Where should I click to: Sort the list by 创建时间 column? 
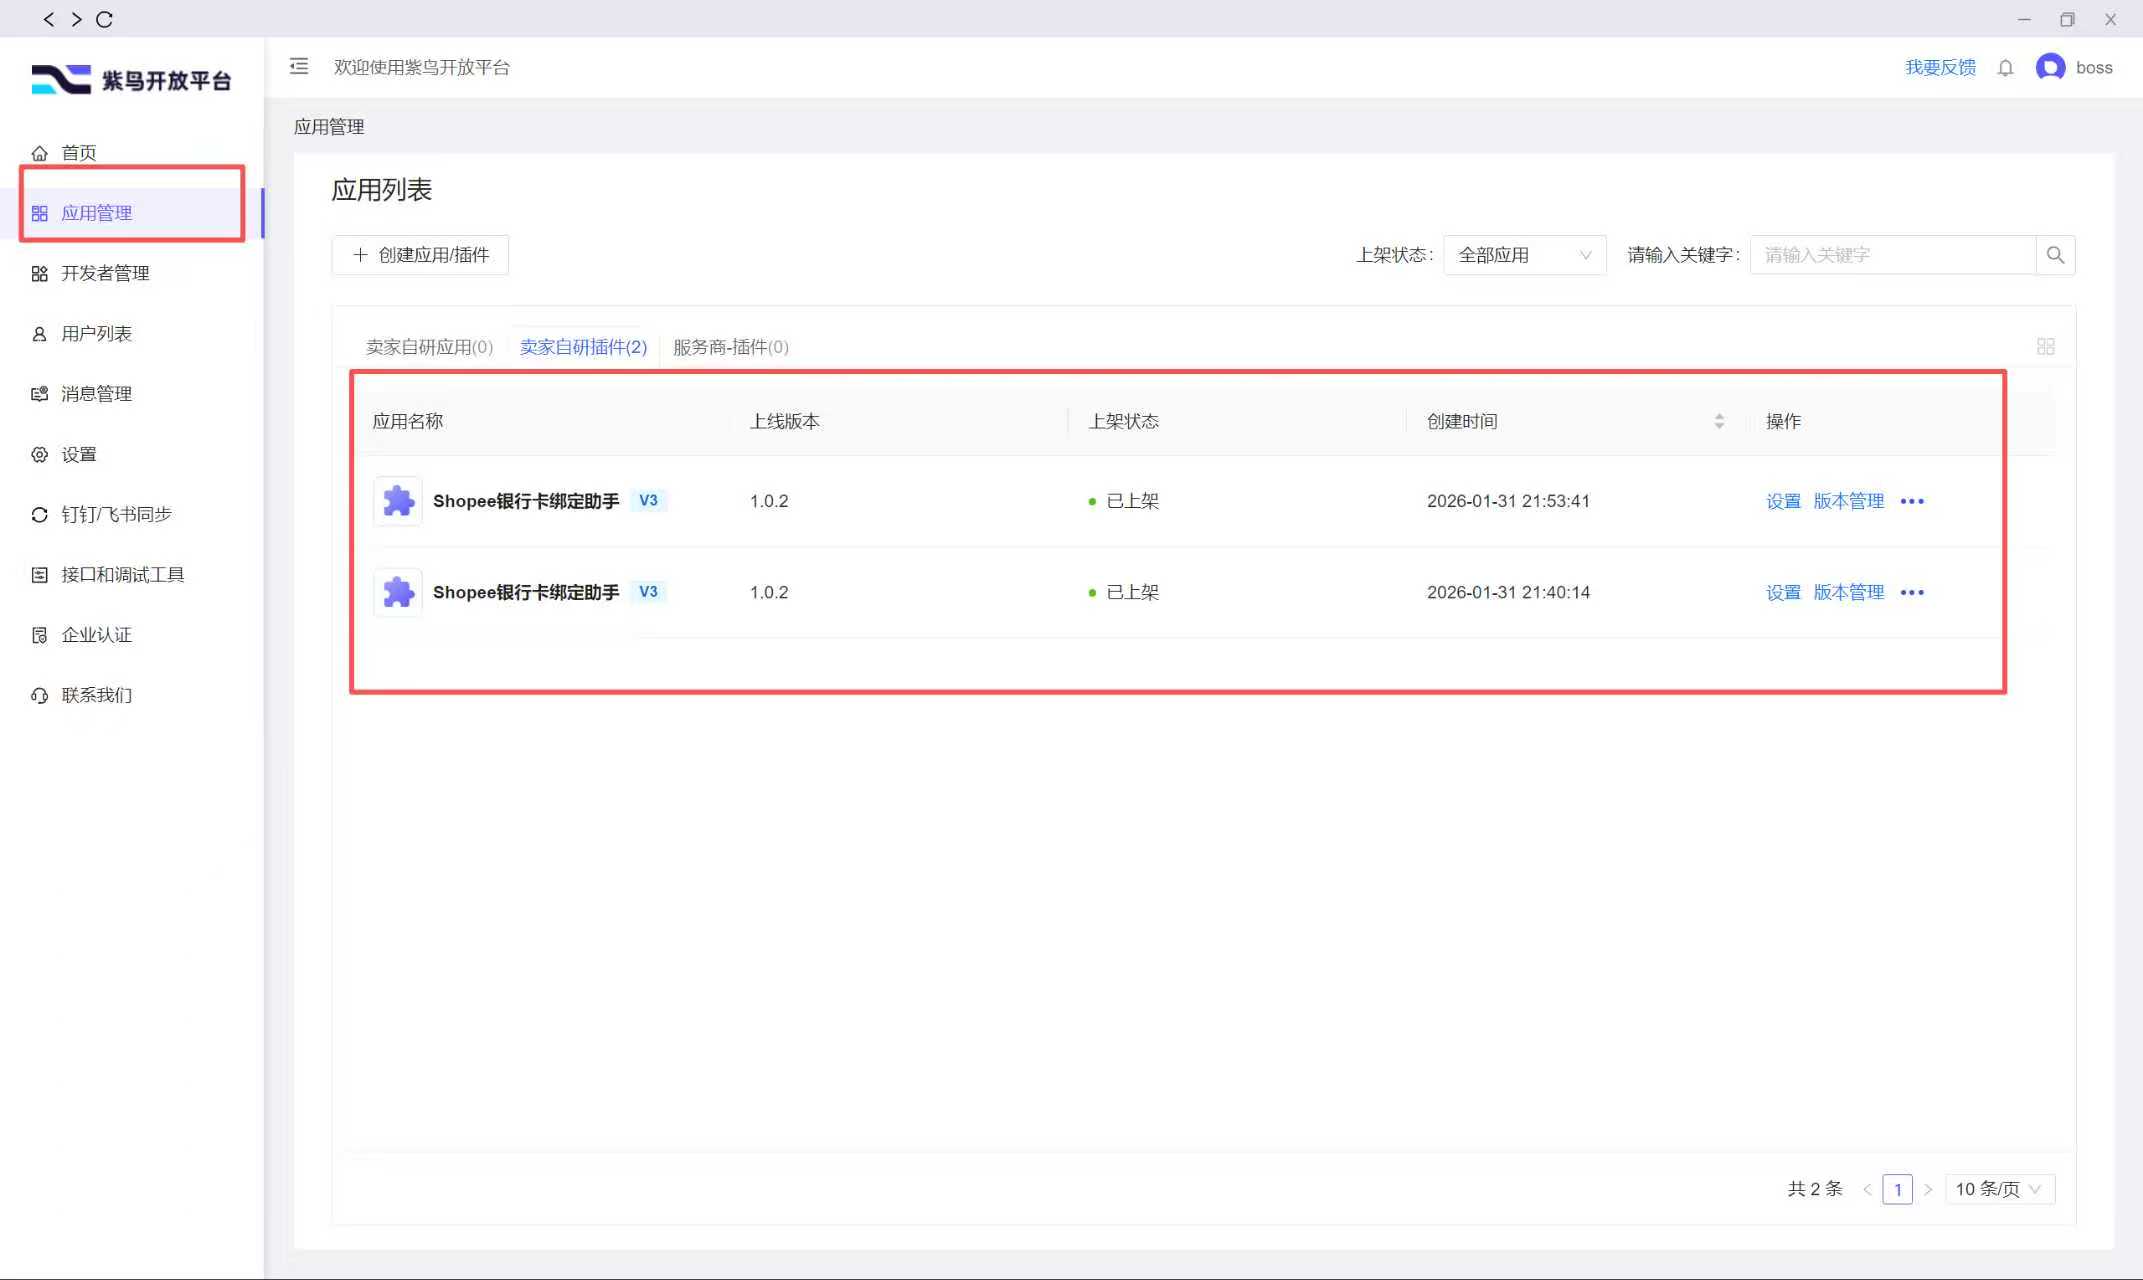pyautogui.click(x=1719, y=421)
